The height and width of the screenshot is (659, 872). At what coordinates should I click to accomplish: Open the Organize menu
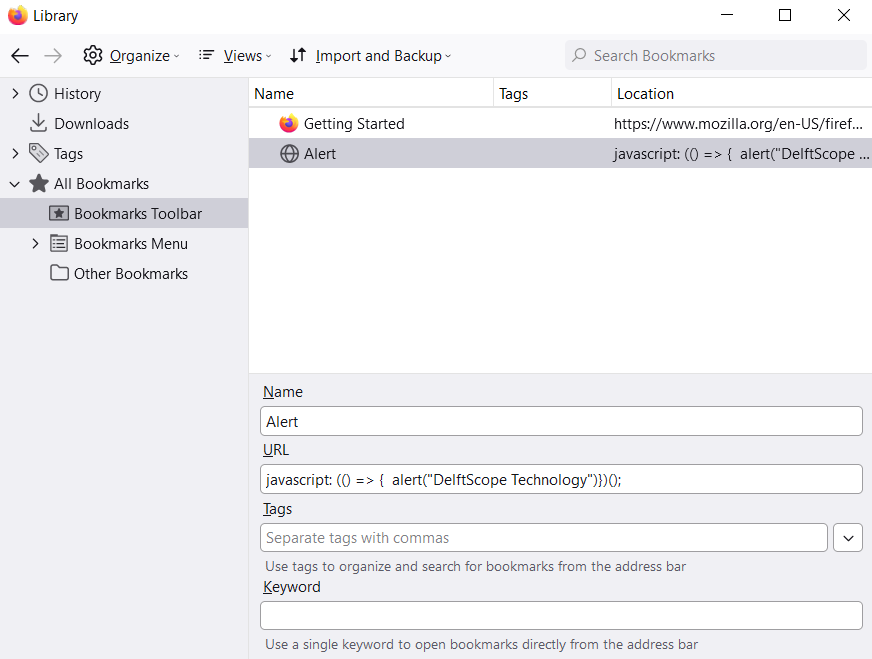(x=131, y=56)
